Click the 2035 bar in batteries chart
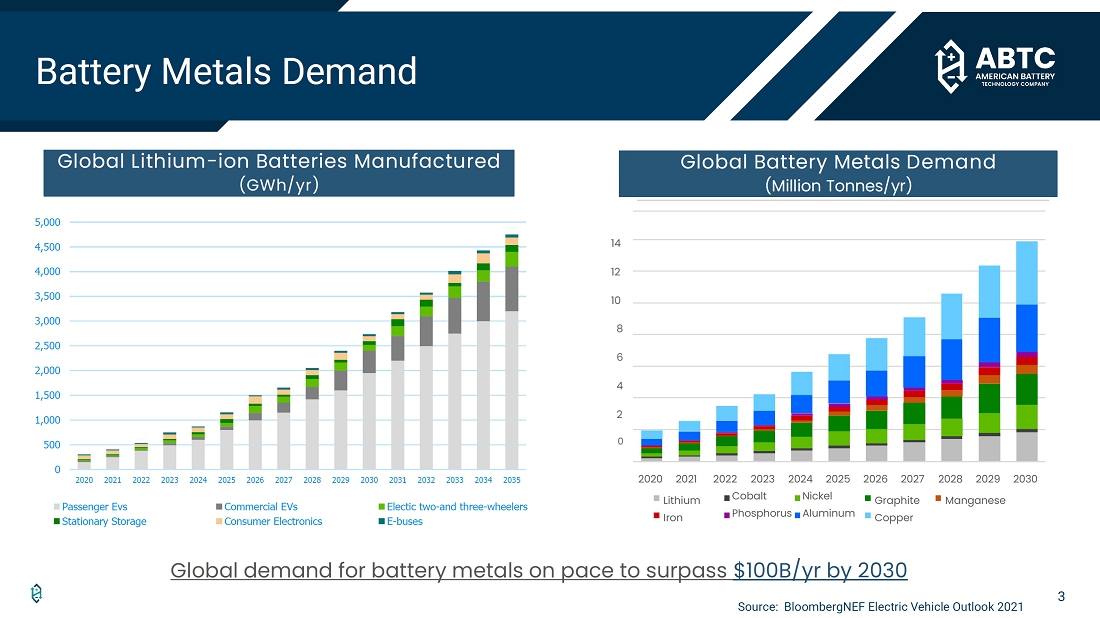Screen dimensions: 1100x618 point(512,352)
